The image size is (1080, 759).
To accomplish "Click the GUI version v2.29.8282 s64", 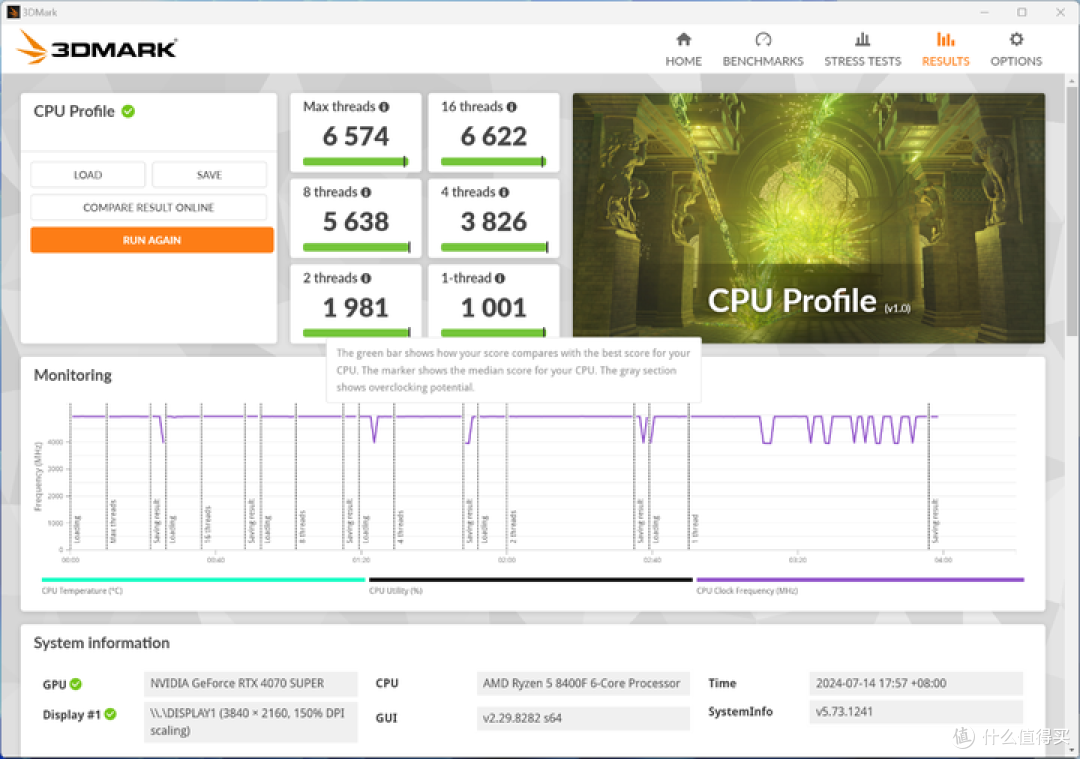I will [583, 718].
